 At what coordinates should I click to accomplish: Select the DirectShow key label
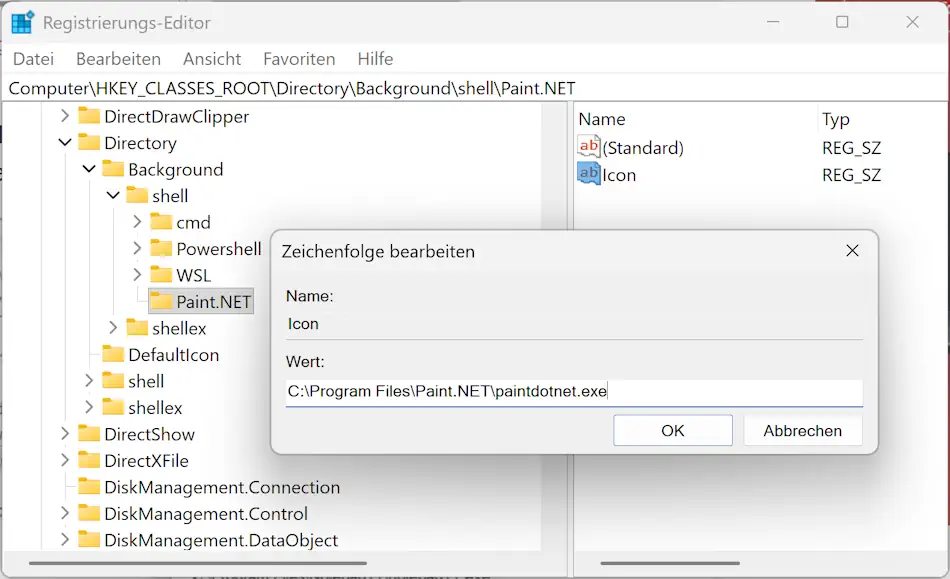click(x=149, y=434)
